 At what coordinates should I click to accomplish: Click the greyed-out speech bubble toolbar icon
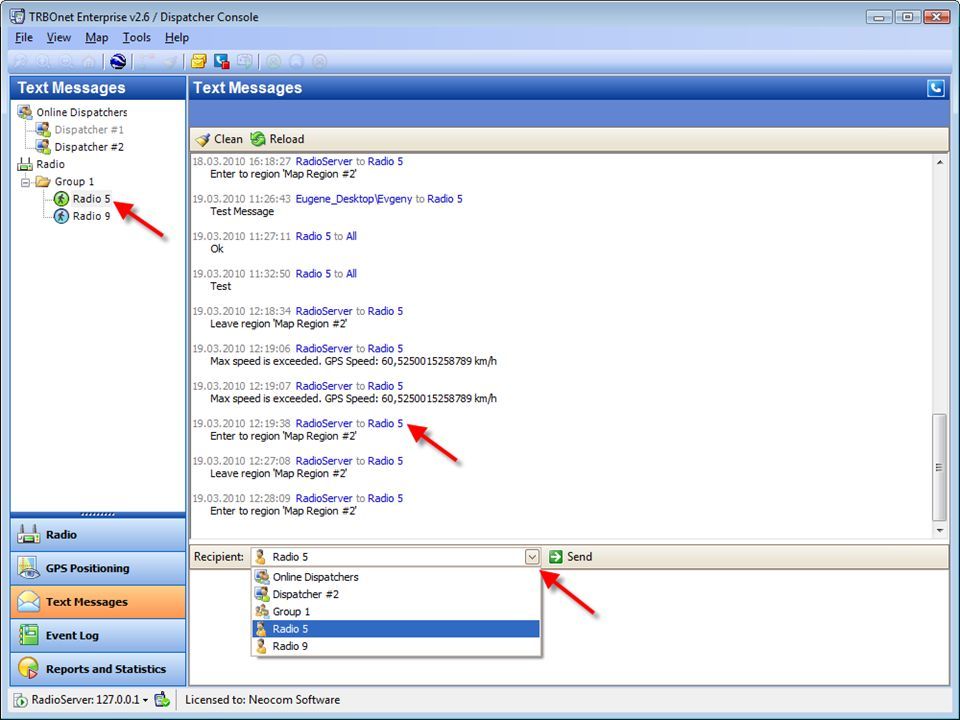[x=245, y=61]
